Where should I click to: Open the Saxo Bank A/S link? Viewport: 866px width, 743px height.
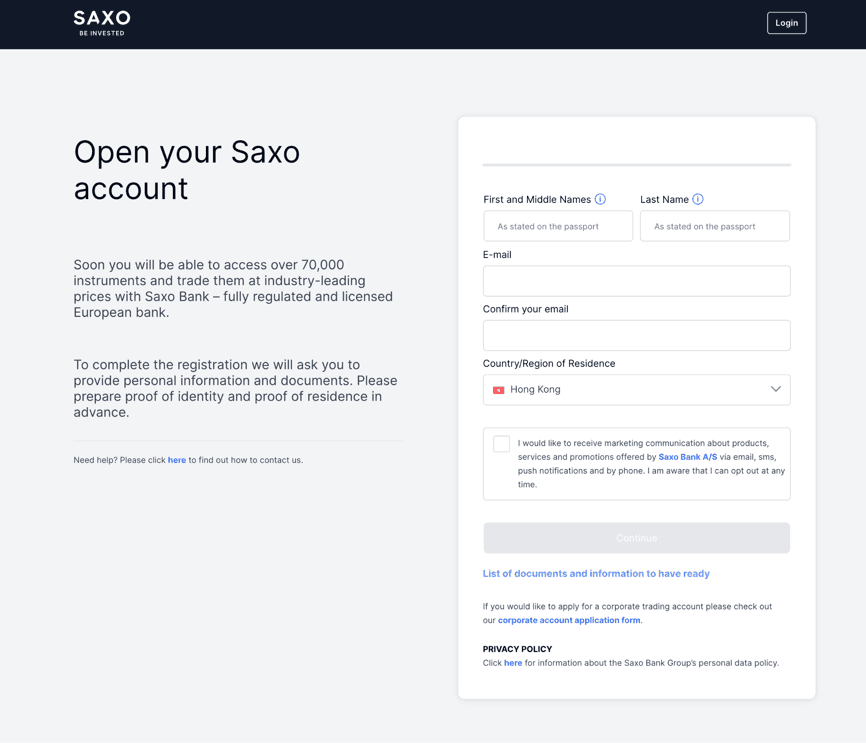687,457
